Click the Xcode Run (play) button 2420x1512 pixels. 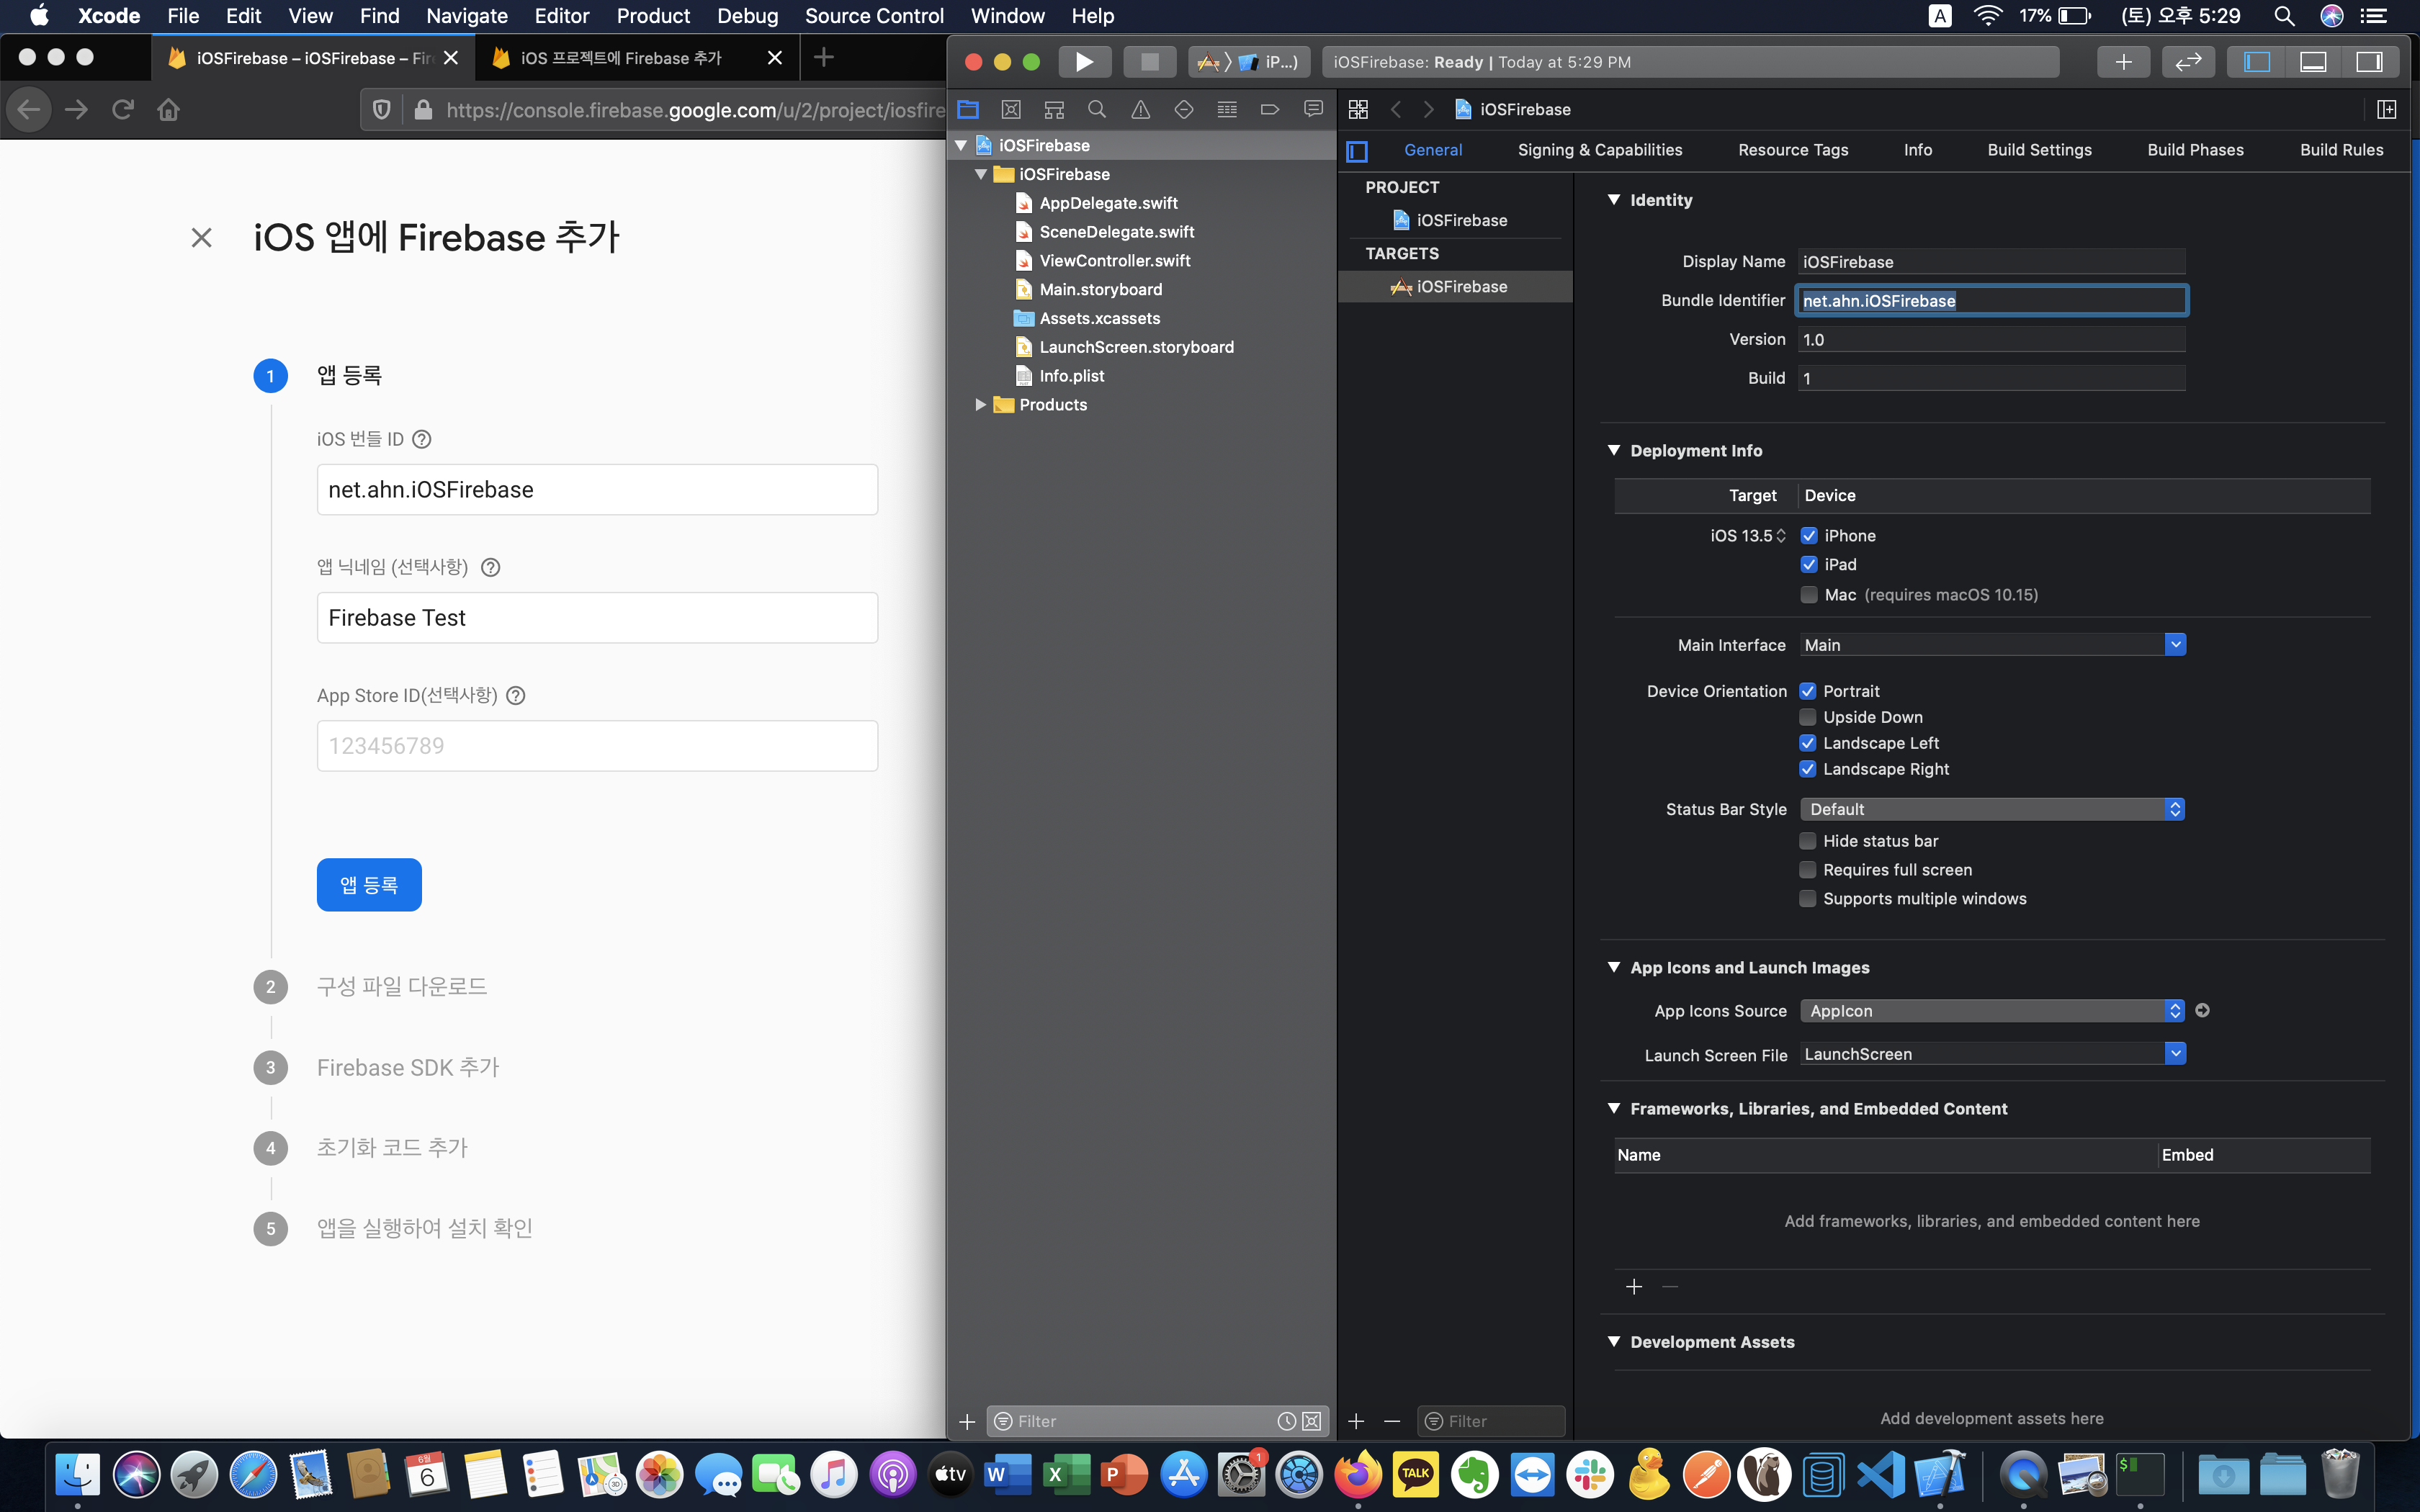click(x=1084, y=62)
